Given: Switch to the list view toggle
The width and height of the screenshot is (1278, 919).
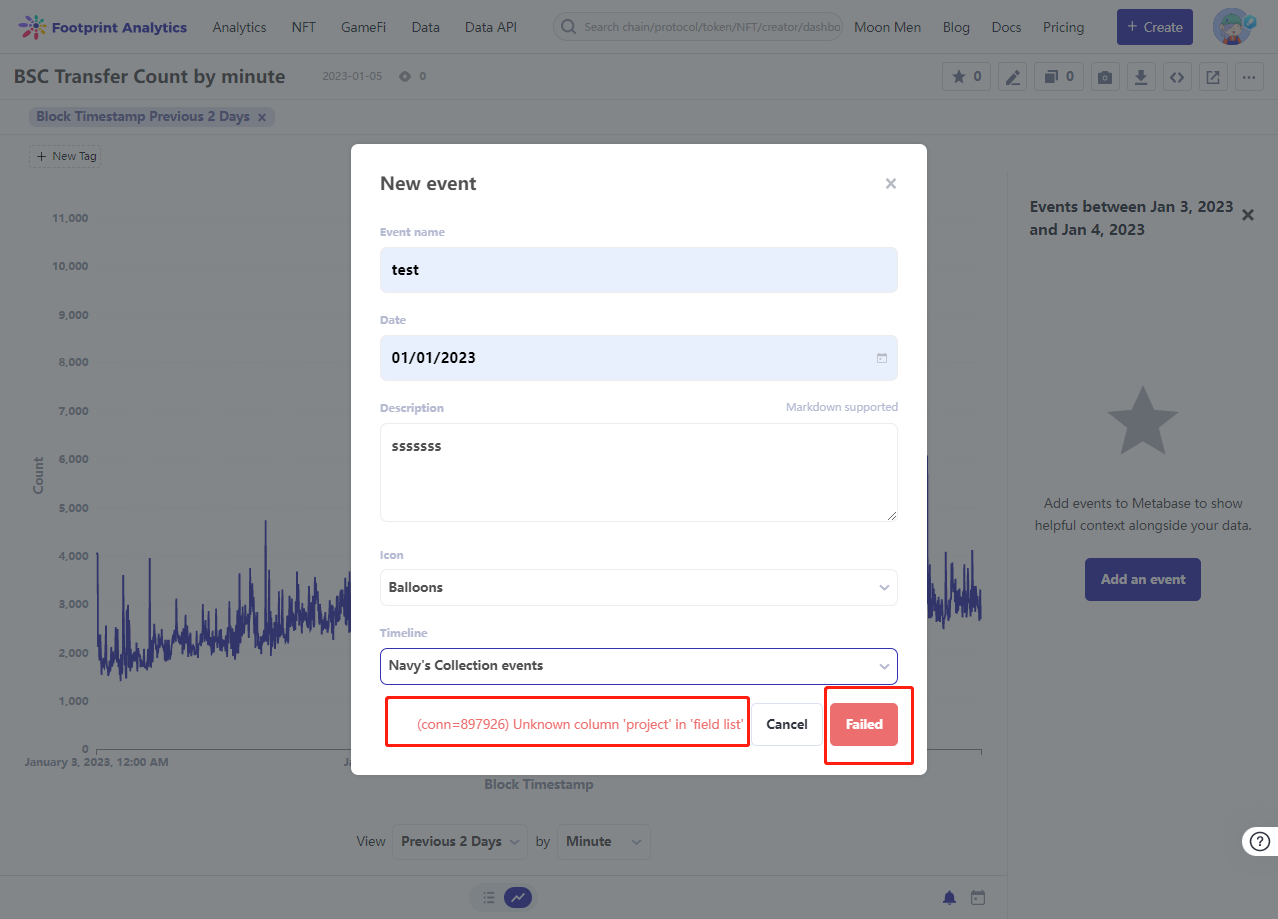Looking at the screenshot, I should coord(487,897).
